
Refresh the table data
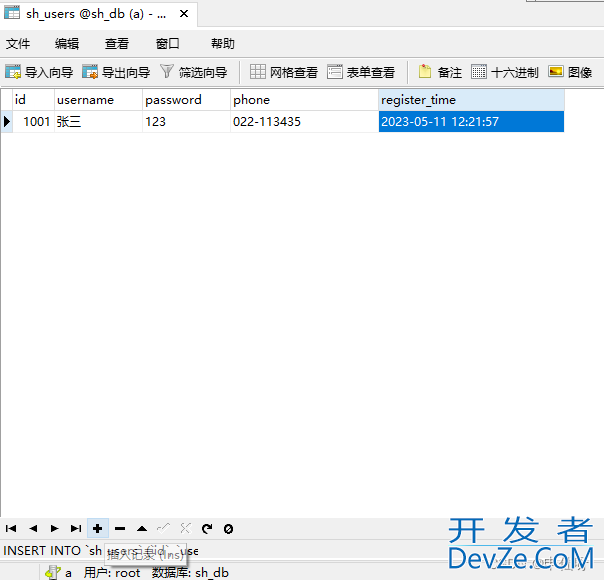click(207, 528)
